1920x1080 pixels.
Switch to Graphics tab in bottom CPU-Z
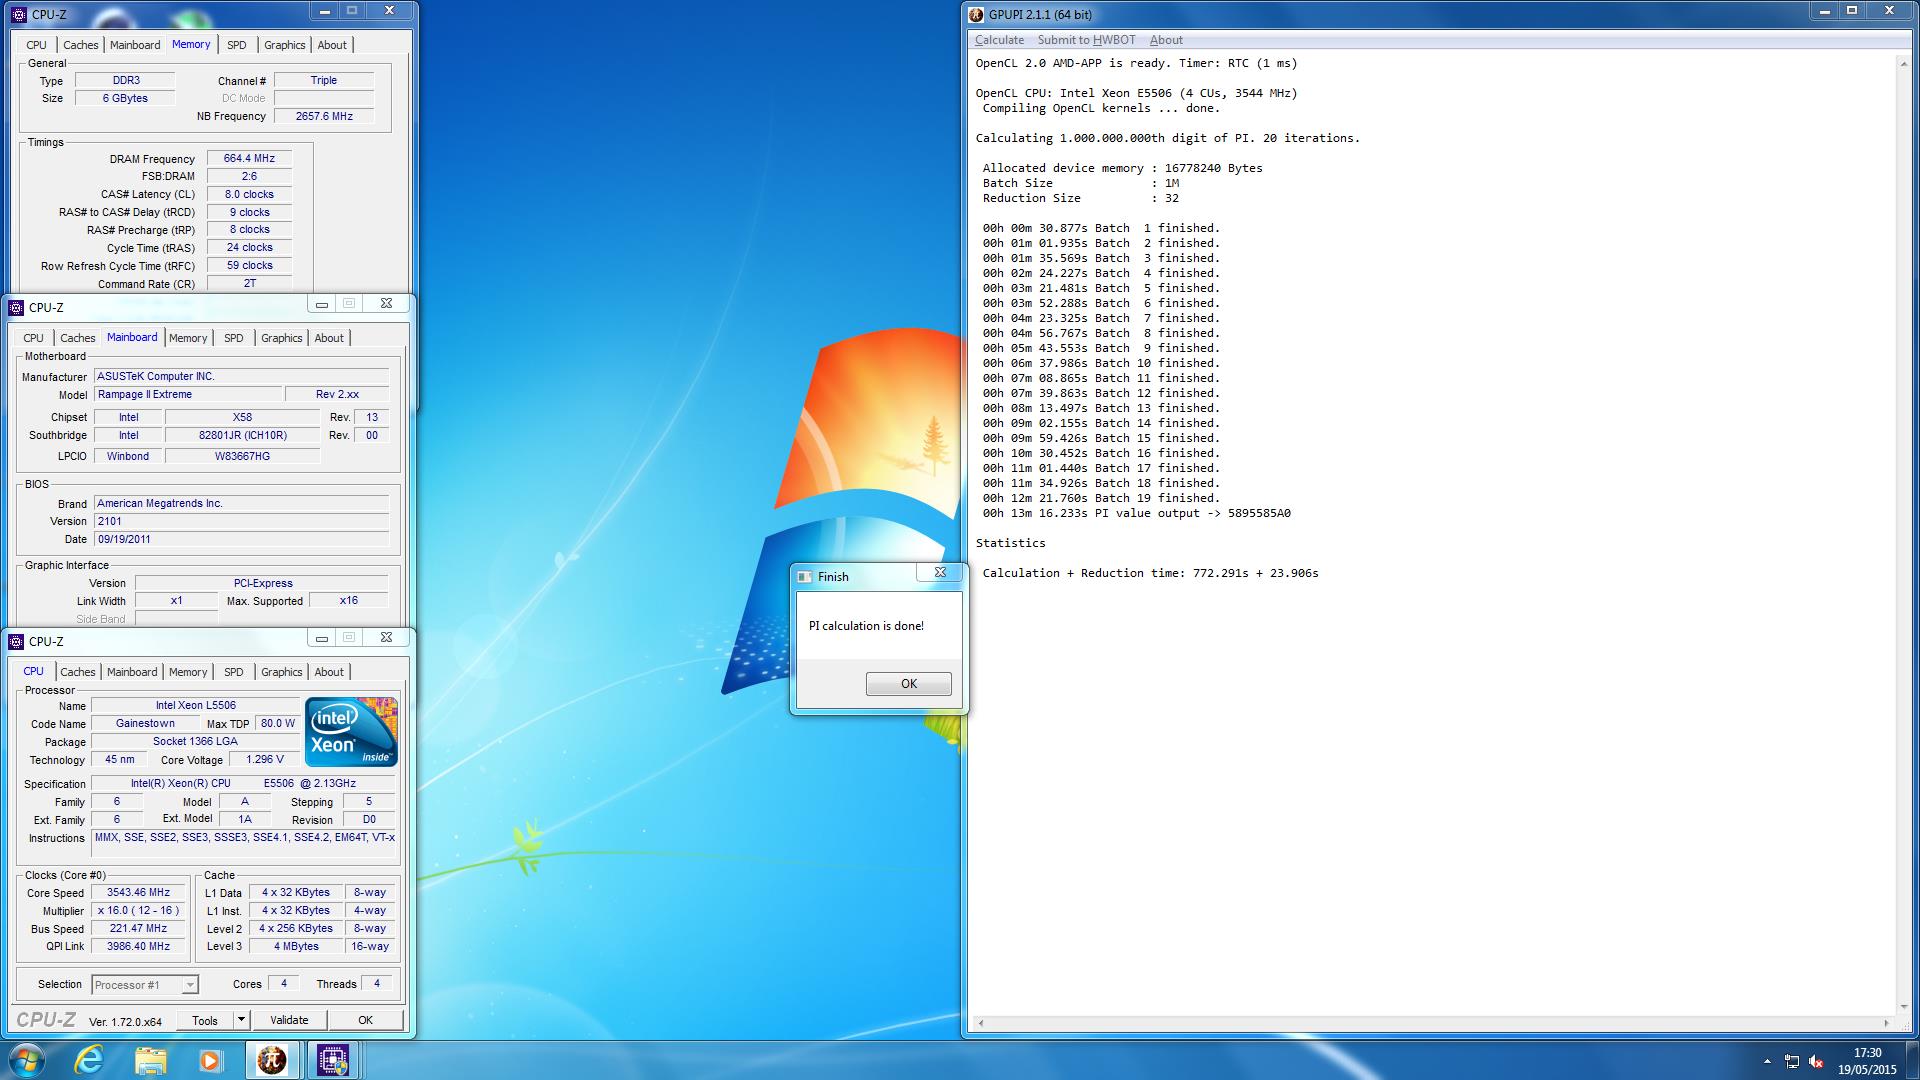tap(281, 672)
